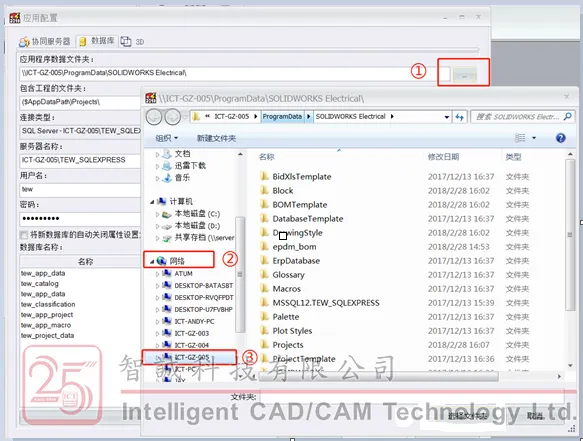This screenshot has width=583, height=441.
Task: Expand the ICT-GZ-003 network computer
Action: tap(157, 334)
